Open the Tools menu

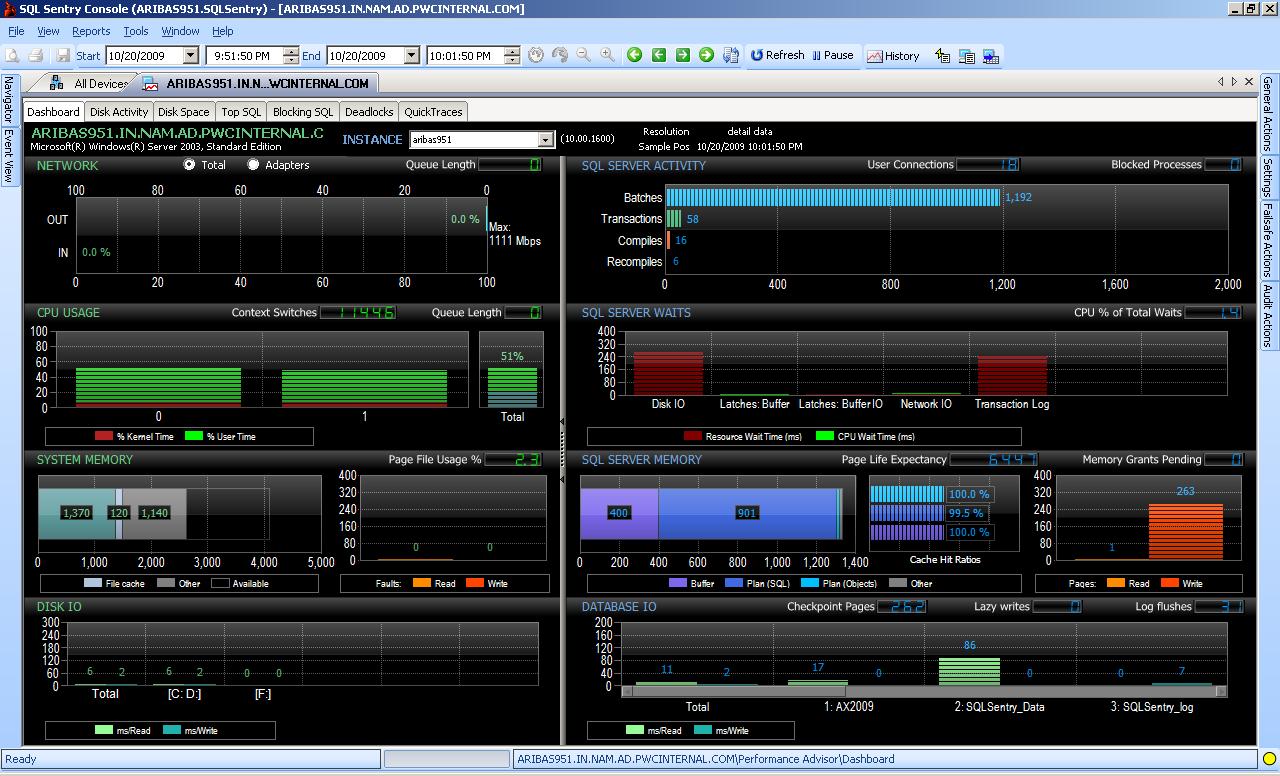136,31
